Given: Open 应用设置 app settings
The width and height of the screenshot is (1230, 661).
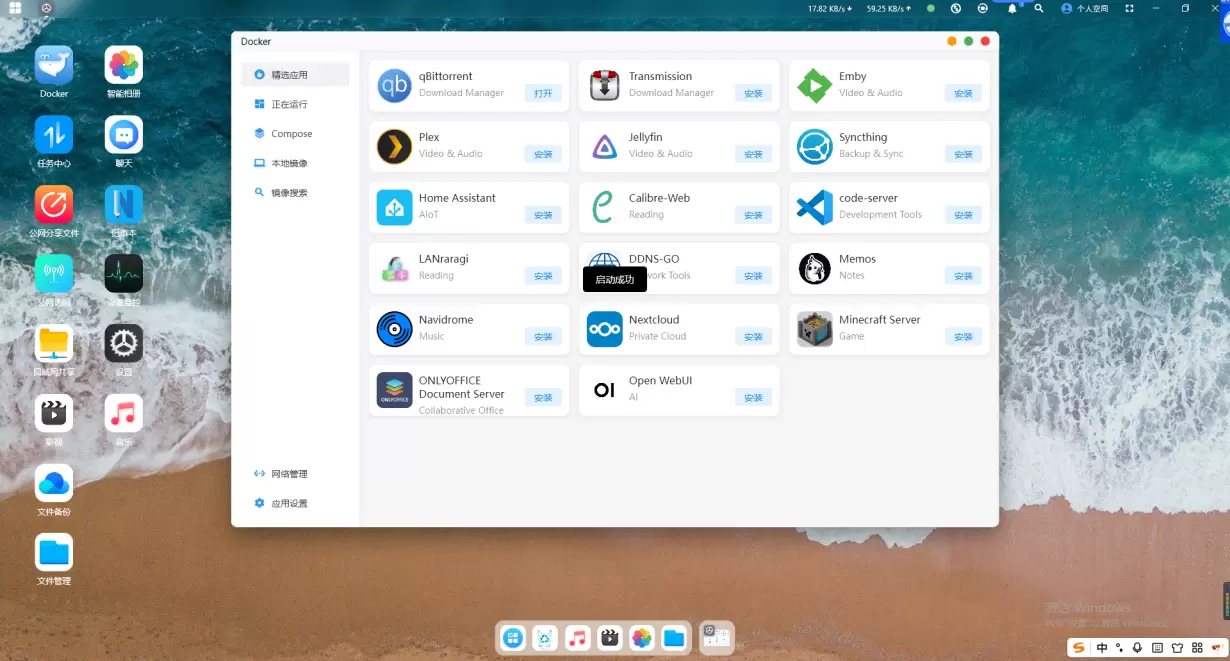Looking at the screenshot, I should (289, 504).
